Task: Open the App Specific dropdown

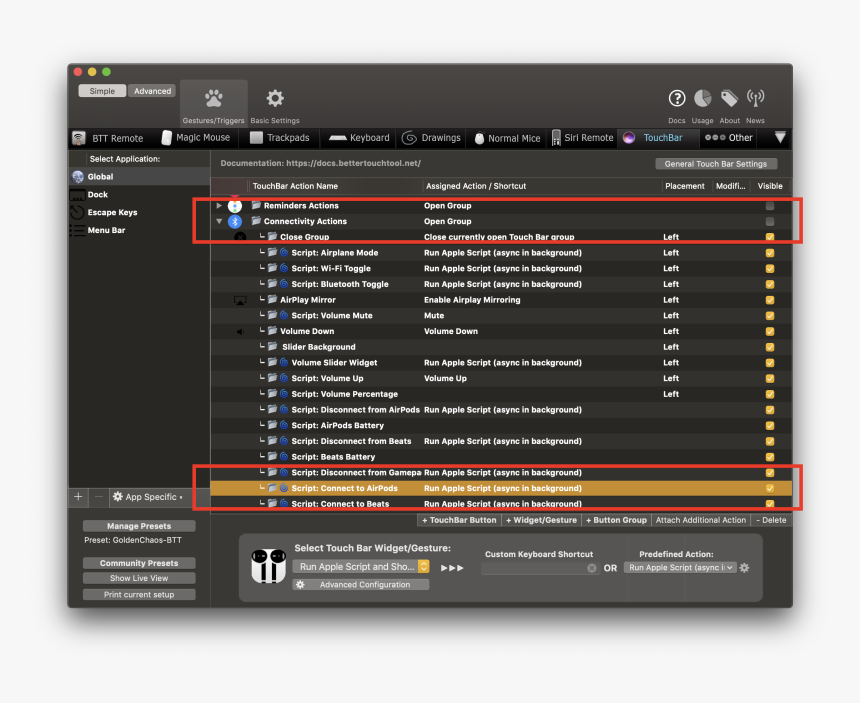Action: [x=148, y=497]
